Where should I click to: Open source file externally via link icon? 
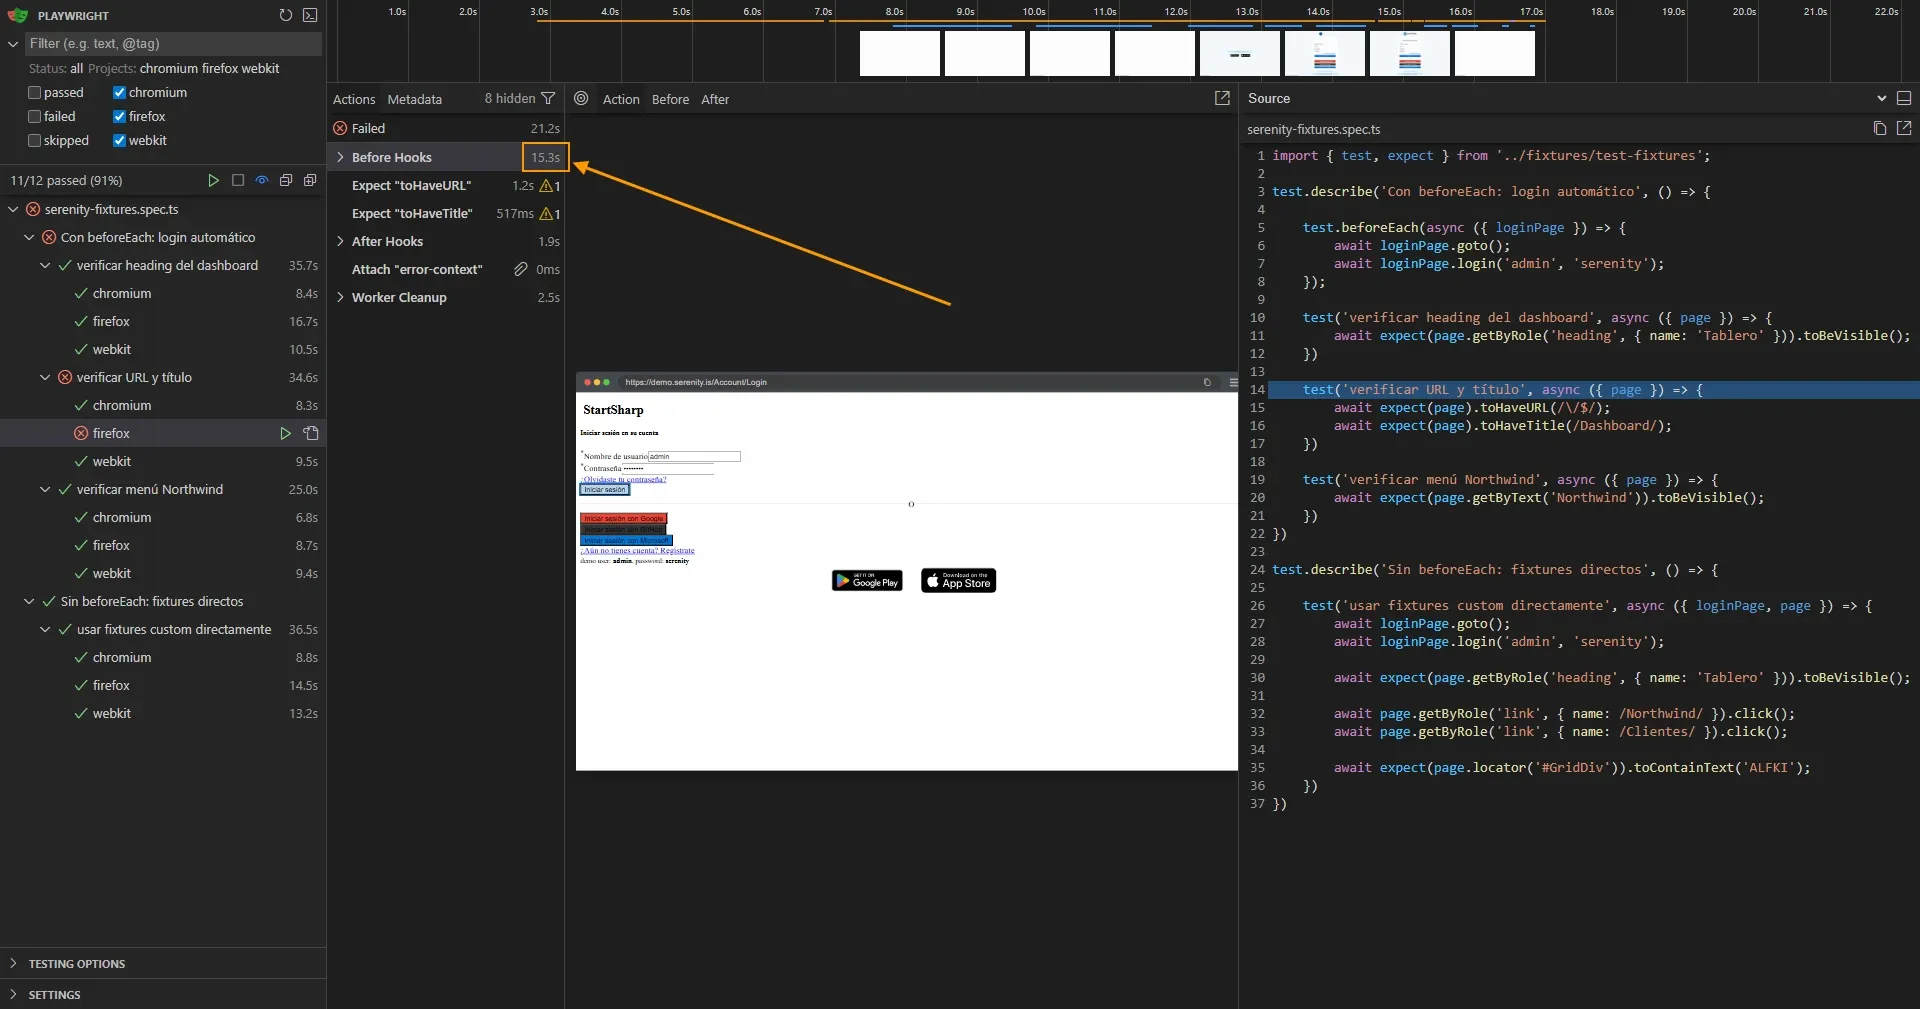[x=1905, y=129]
